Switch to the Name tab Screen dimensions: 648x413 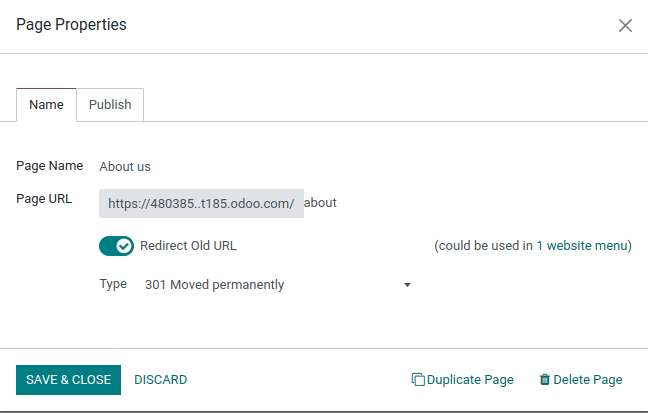tap(46, 104)
